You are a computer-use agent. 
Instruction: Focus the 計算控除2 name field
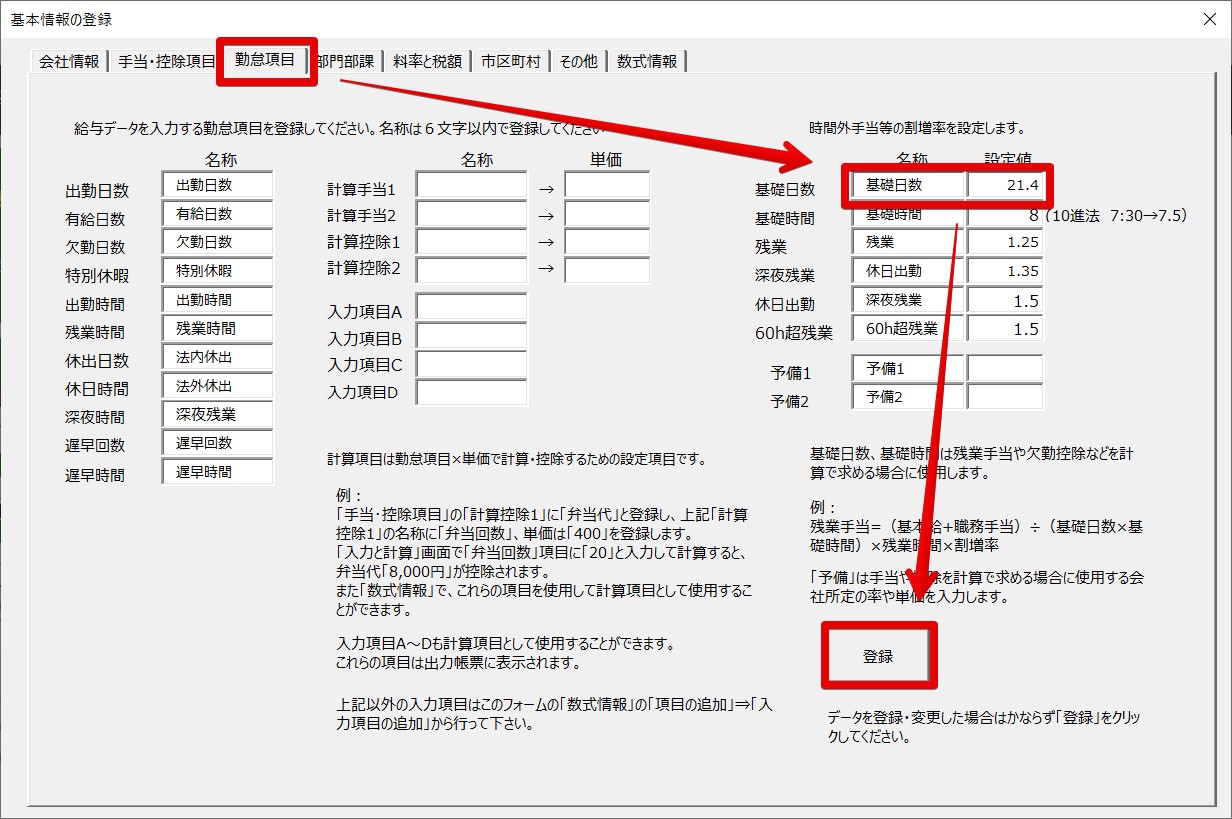[471, 271]
